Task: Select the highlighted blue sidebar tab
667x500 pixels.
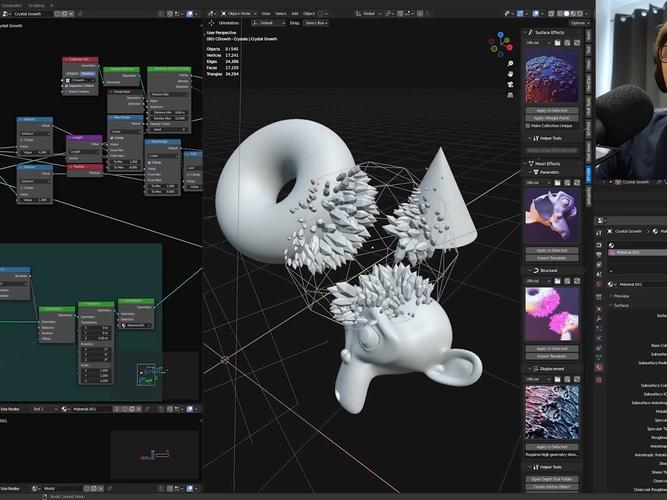Action: [x=589, y=174]
